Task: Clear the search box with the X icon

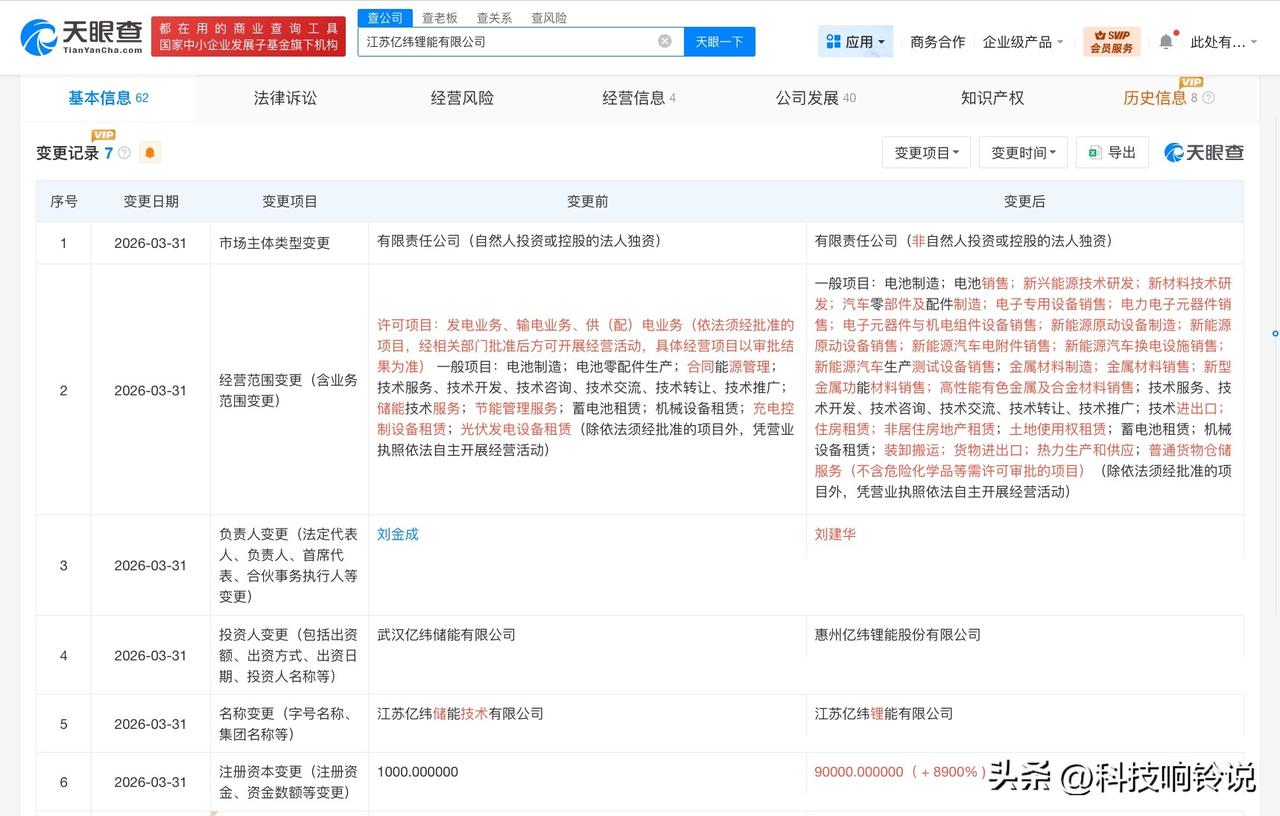Action: (665, 41)
